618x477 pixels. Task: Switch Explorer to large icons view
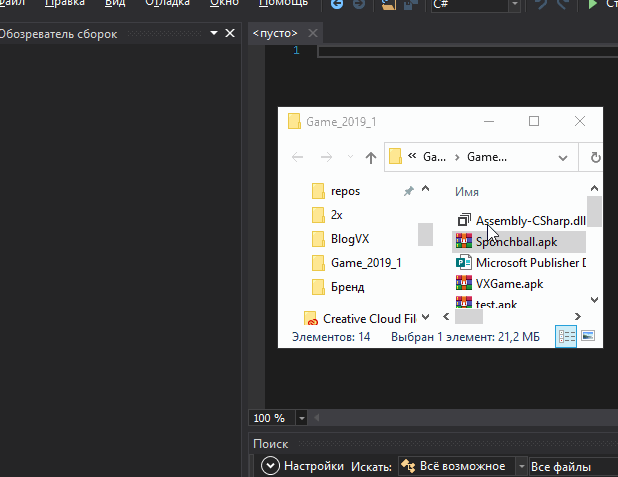(x=588, y=336)
